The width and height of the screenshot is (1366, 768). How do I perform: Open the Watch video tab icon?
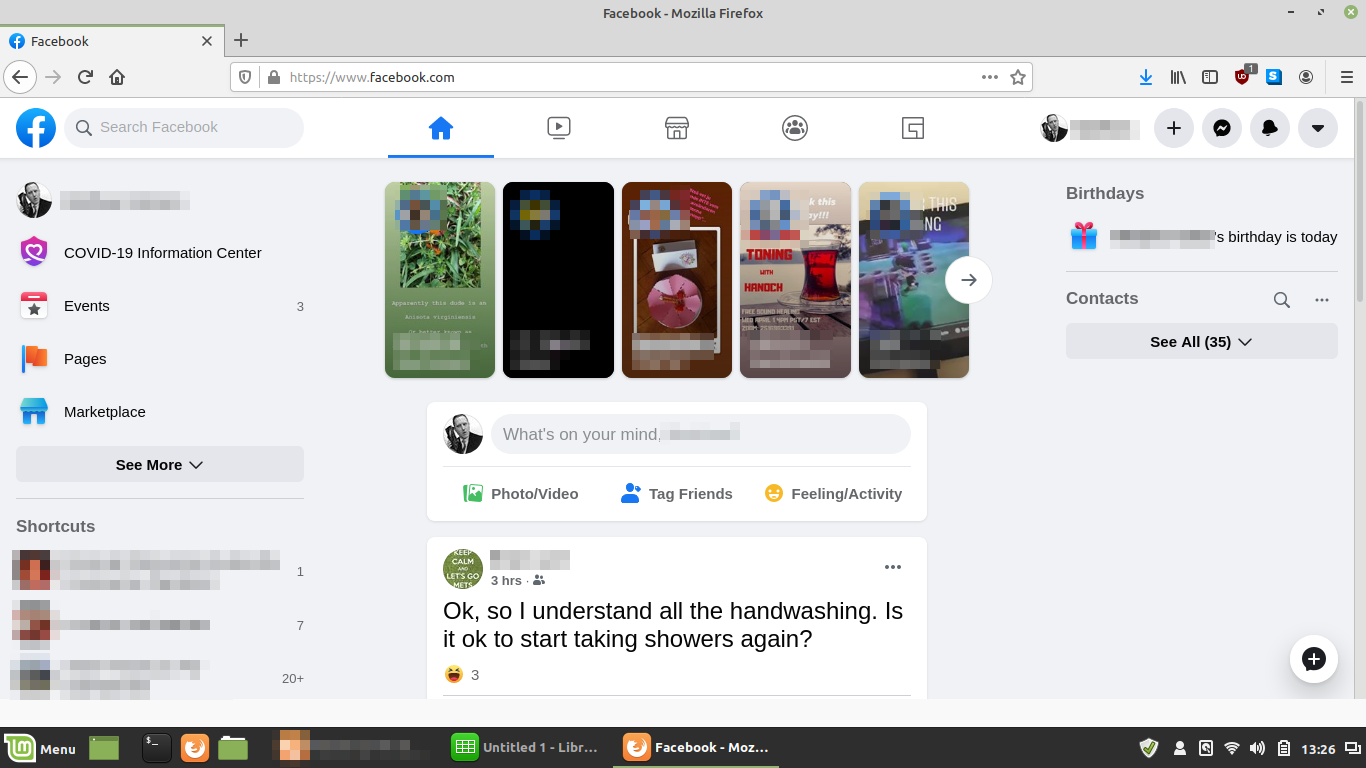(x=559, y=127)
